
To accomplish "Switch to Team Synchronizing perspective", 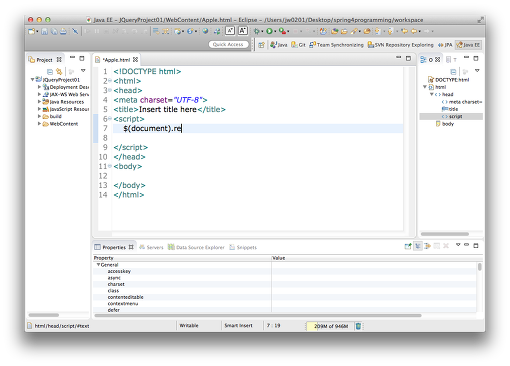I will click(x=336, y=45).
